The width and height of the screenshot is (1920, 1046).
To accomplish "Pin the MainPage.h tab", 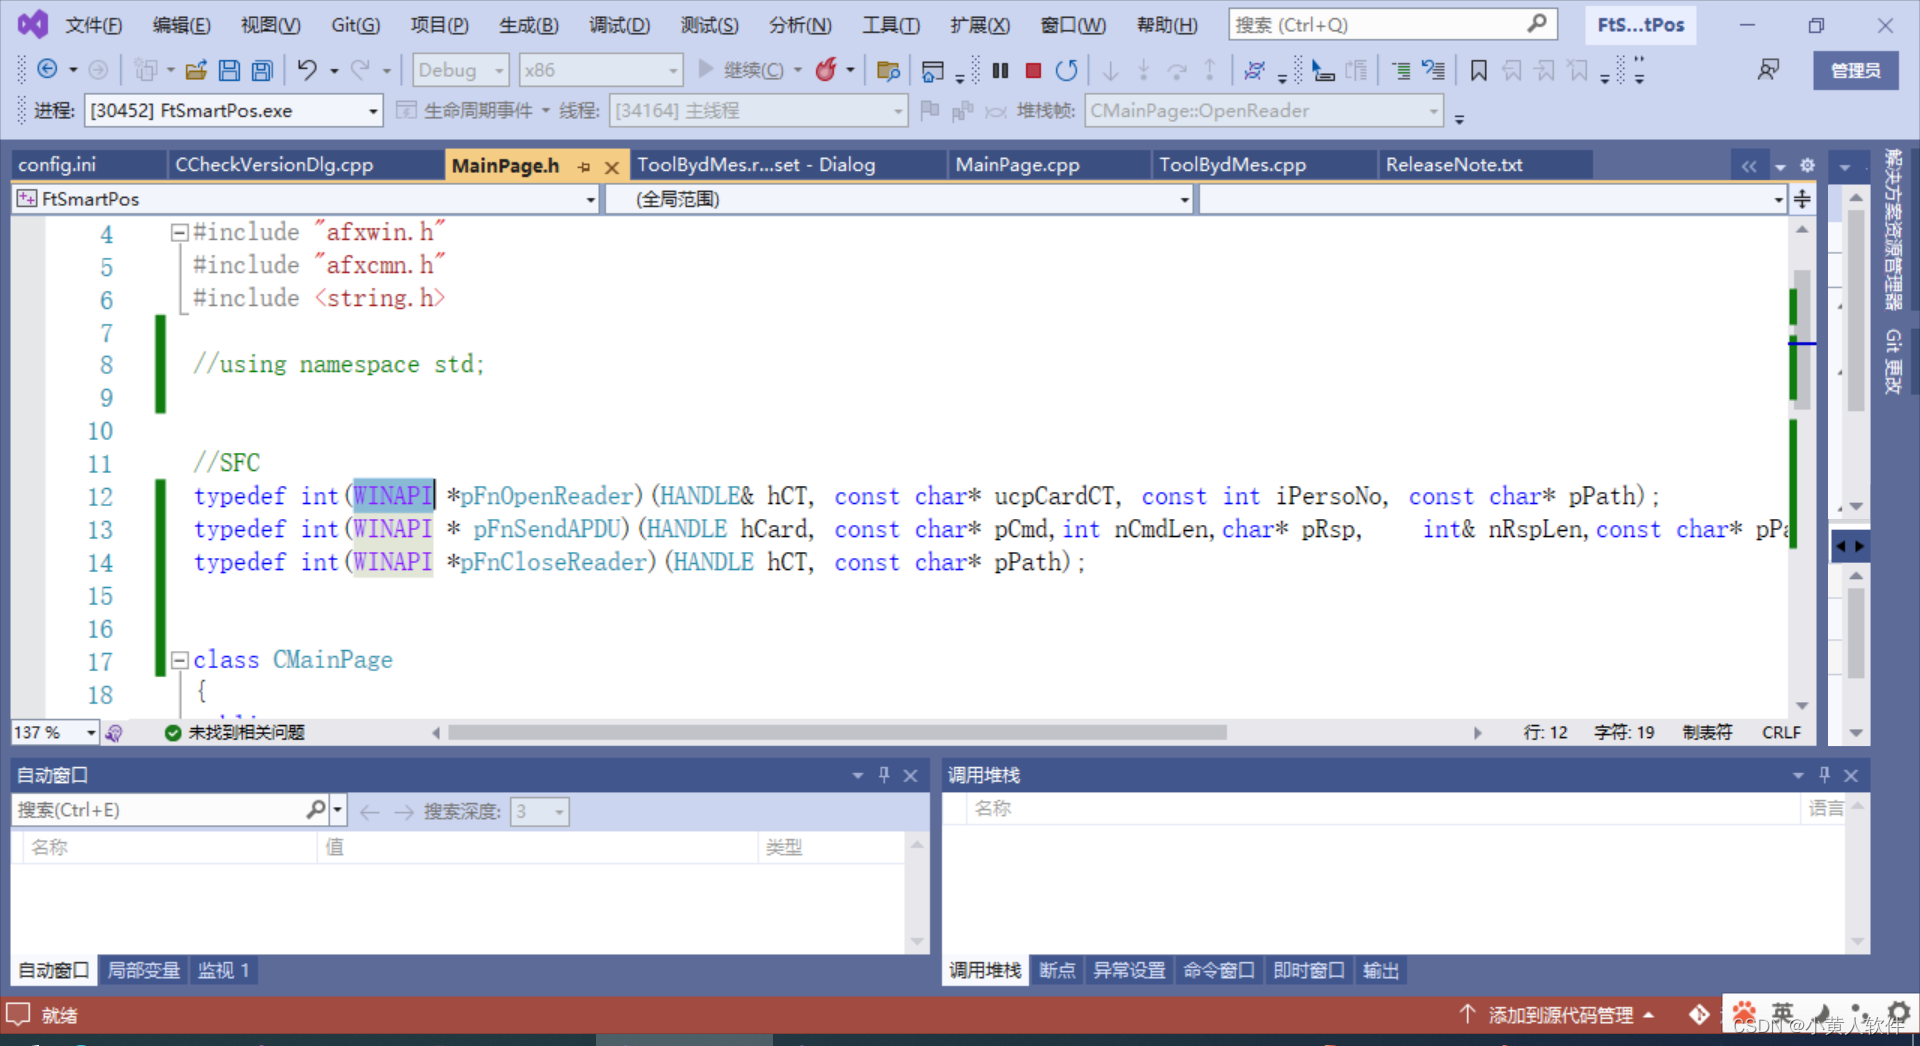I will pyautogui.click(x=584, y=167).
